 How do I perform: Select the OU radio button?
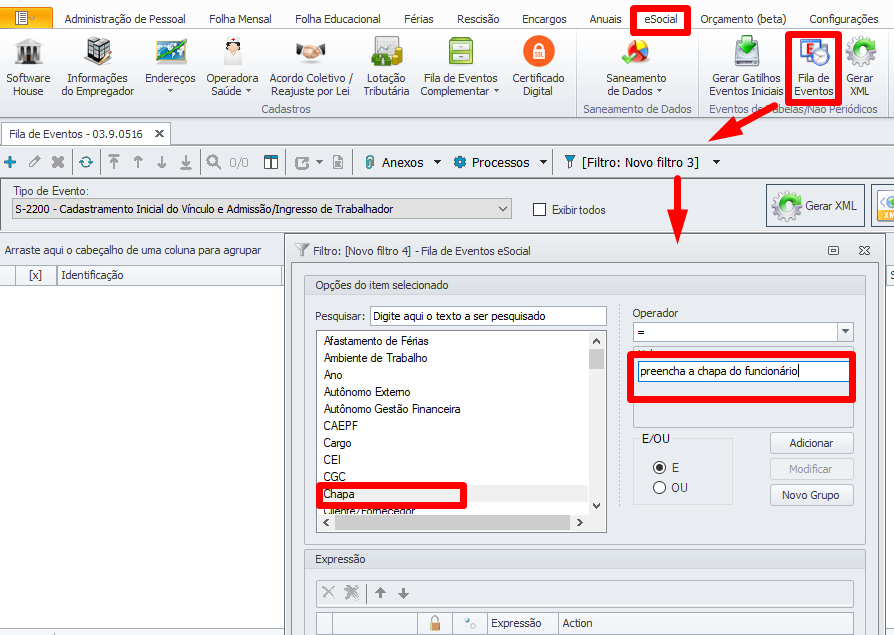pyautogui.click(x=659, y=488)
